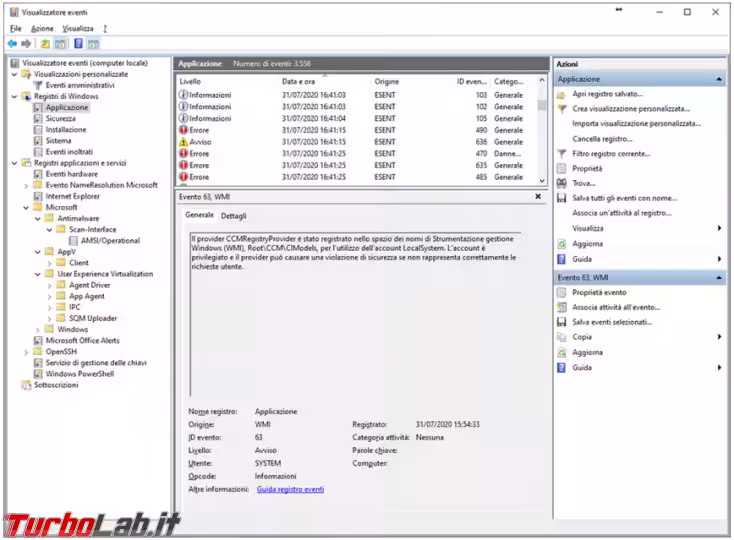
Task: Open the Visualizza submenu arrow in actions
Action: click(x=719, y=228)
